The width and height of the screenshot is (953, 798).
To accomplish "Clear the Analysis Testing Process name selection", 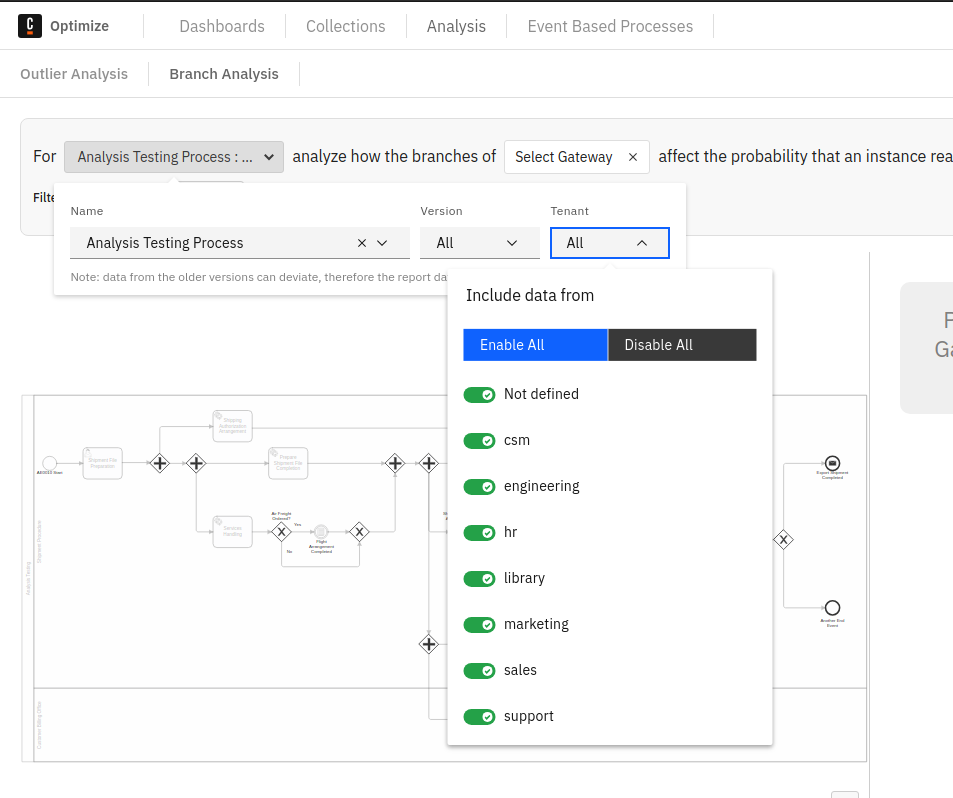I will [362, 243].
